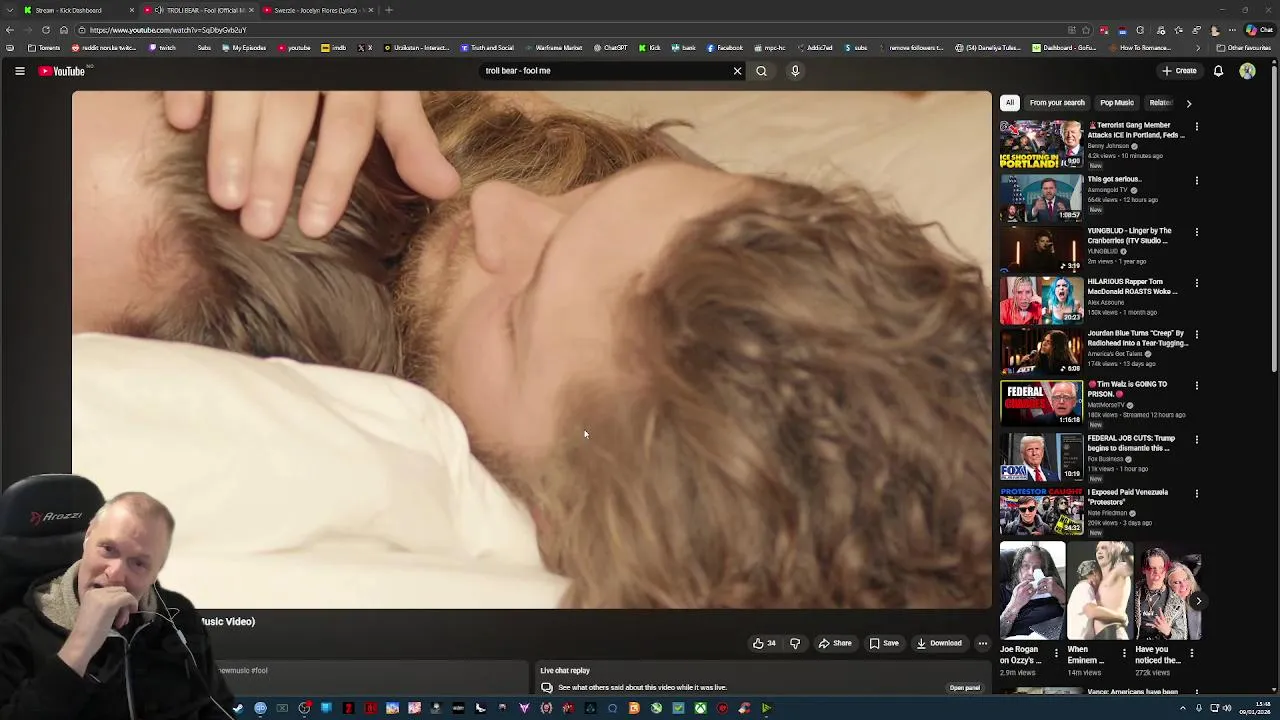Open the 'ChatGPT' bookmark
This screenshot has width=1280, height=720.
[610, 48]
